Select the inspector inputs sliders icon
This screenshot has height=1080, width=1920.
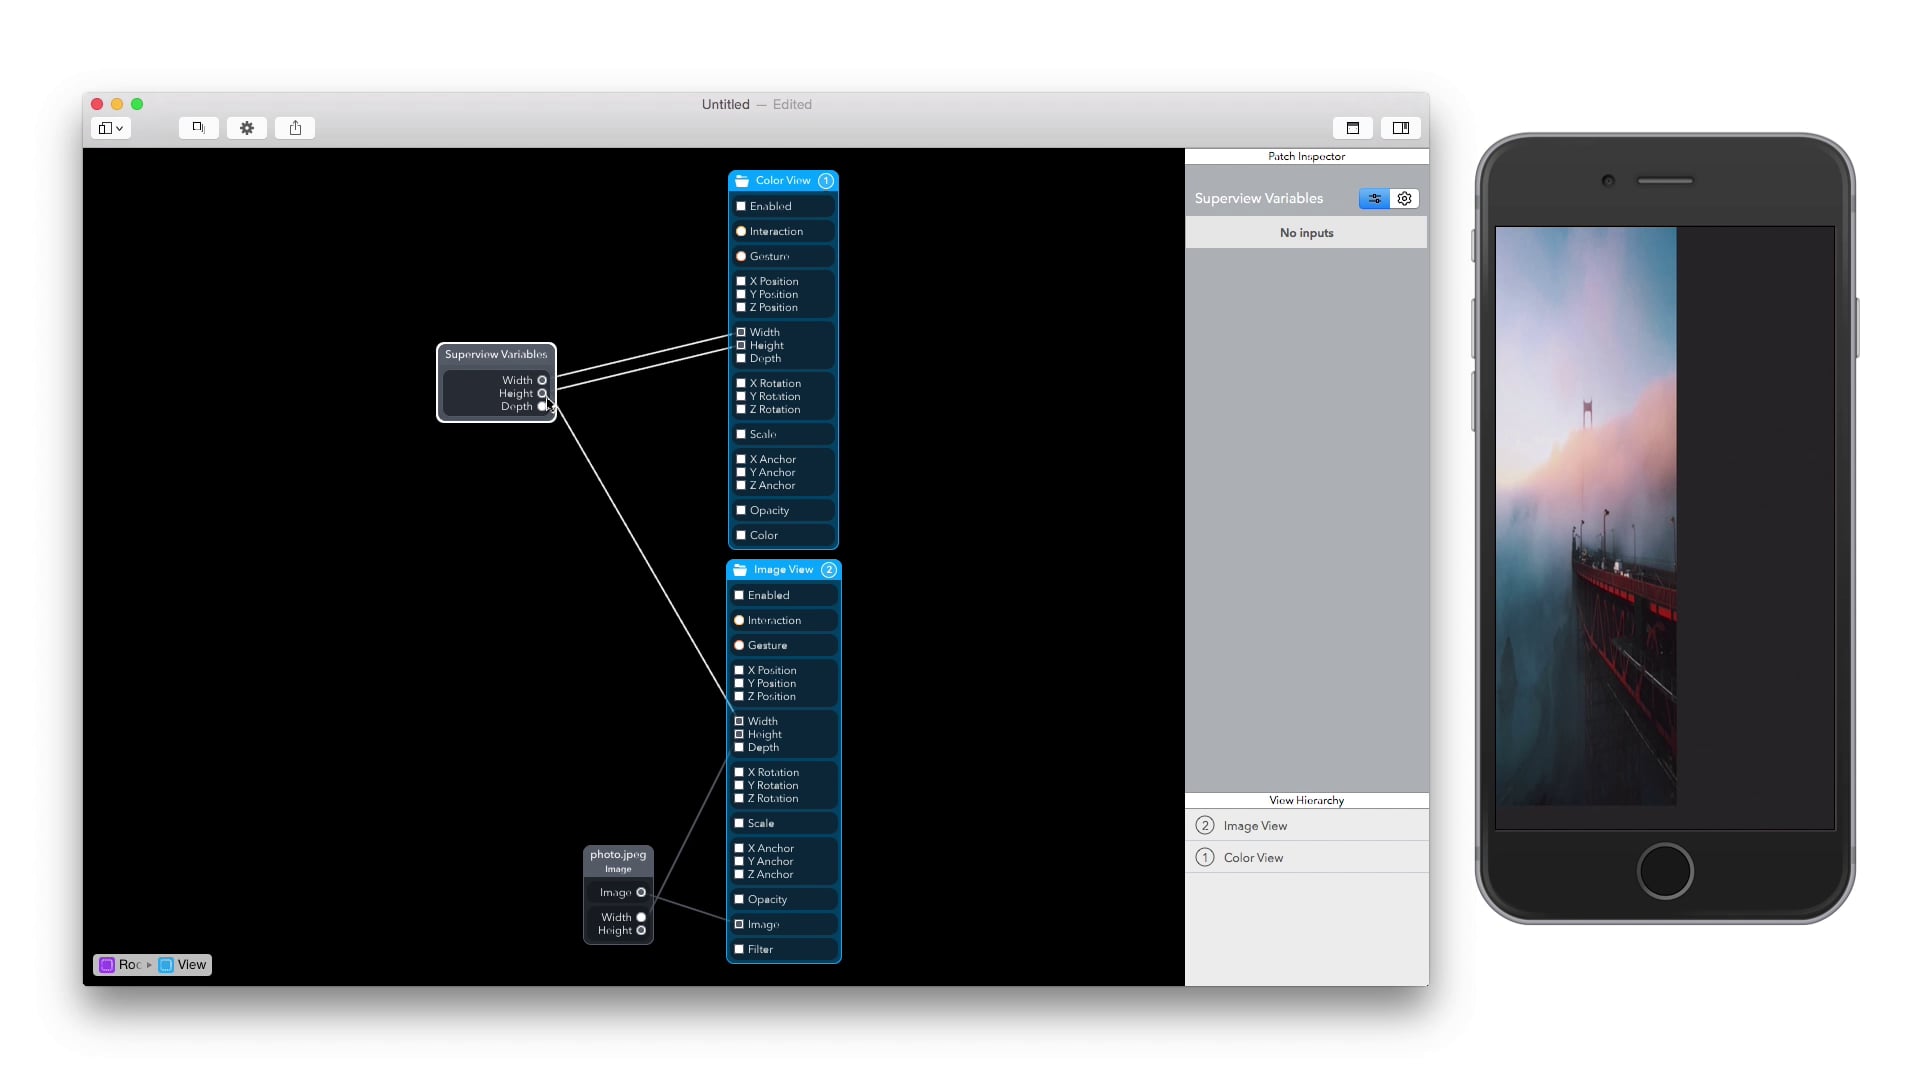(x=1374, y=199)
